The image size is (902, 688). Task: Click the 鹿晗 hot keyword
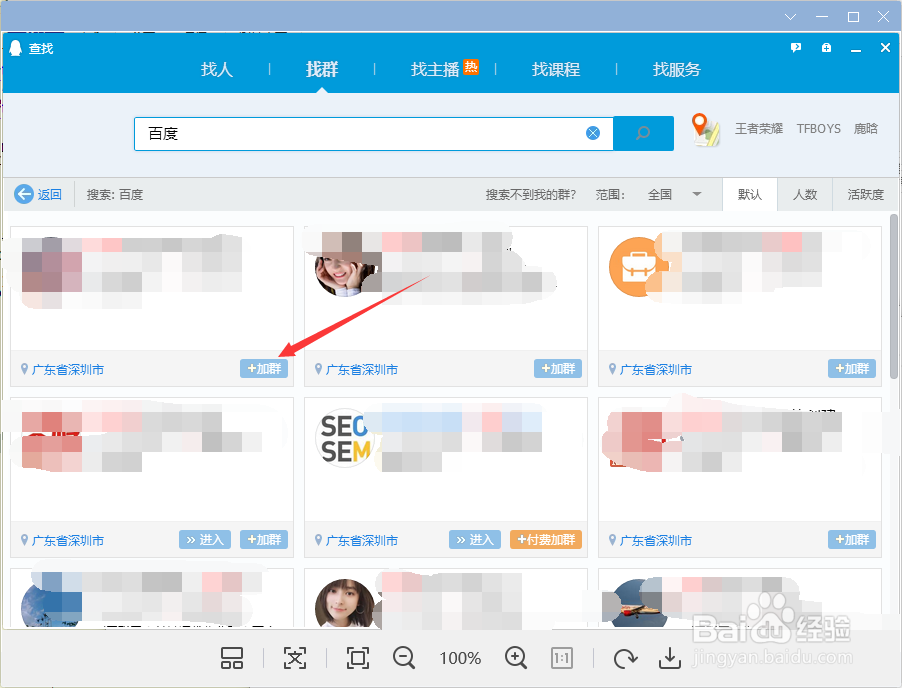tap(866, 129)
